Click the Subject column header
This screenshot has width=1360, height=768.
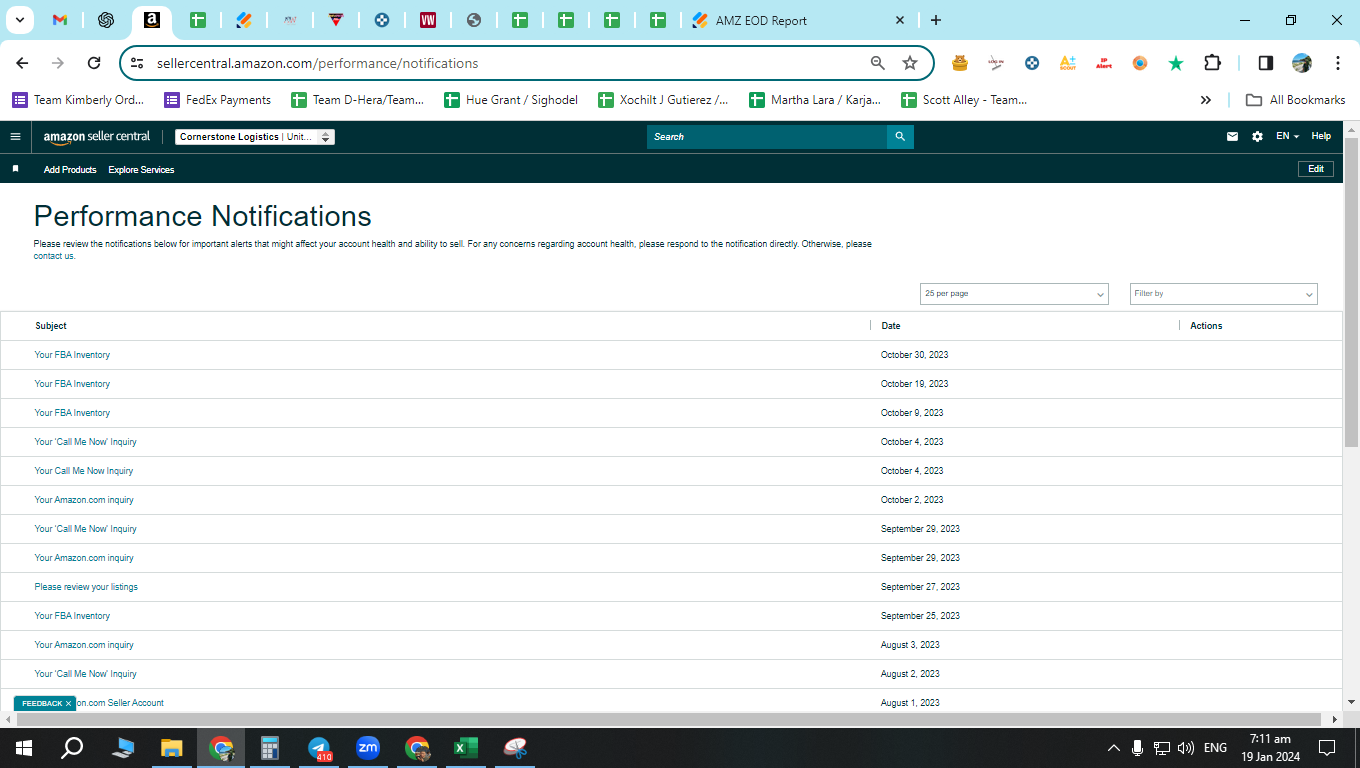point(51,326)
